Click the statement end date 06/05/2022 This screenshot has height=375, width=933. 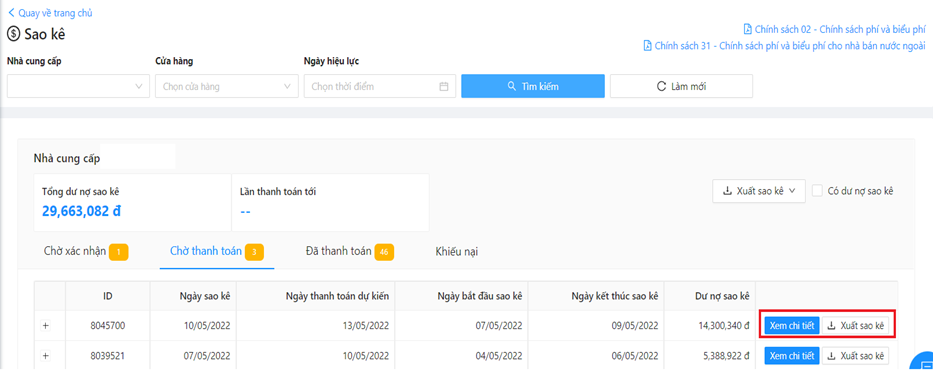(x=634, y=356)
